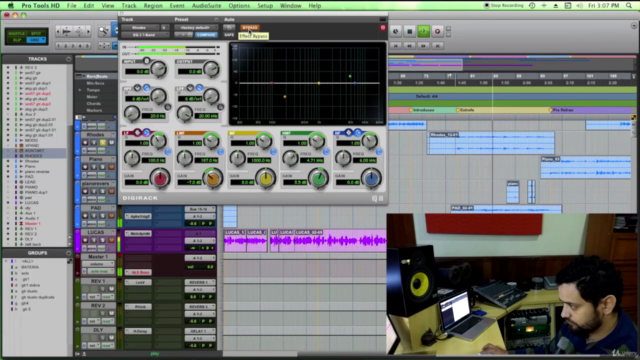640x360 pixels.
Task: Click the Melodyne insert on LUCAS track
Action: (138, 233)
